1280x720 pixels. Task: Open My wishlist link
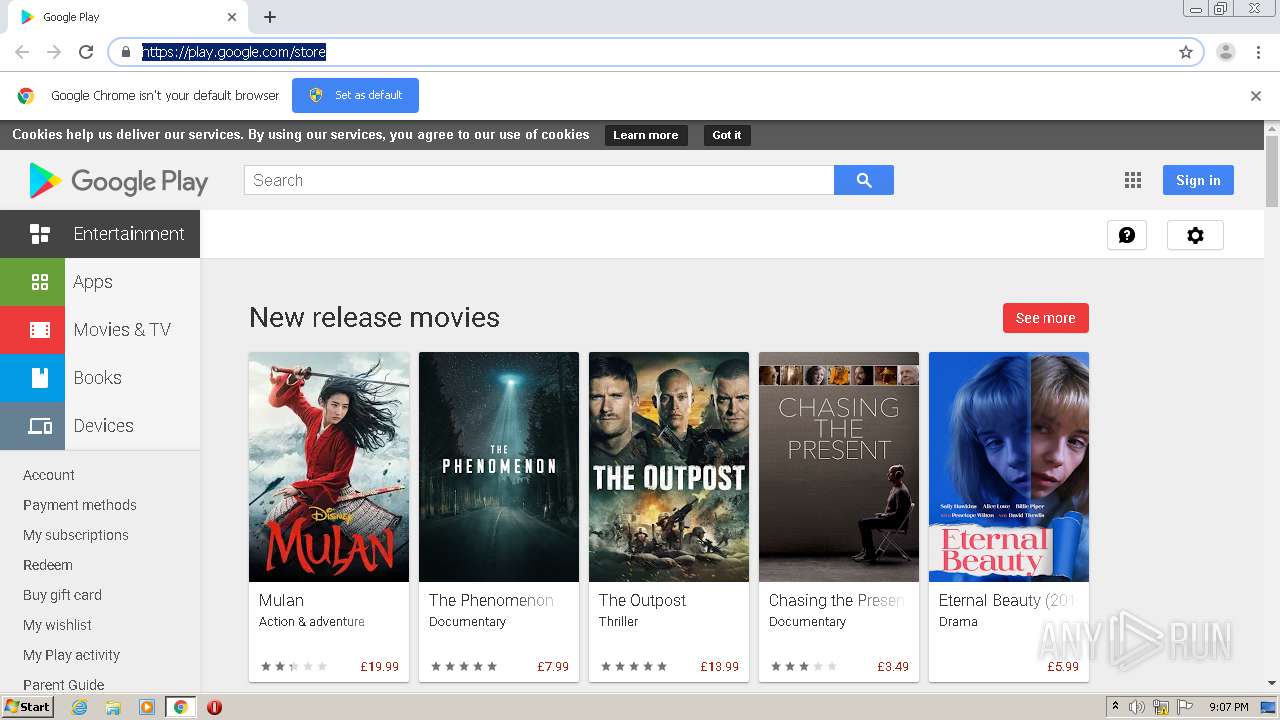click(57, 625)
